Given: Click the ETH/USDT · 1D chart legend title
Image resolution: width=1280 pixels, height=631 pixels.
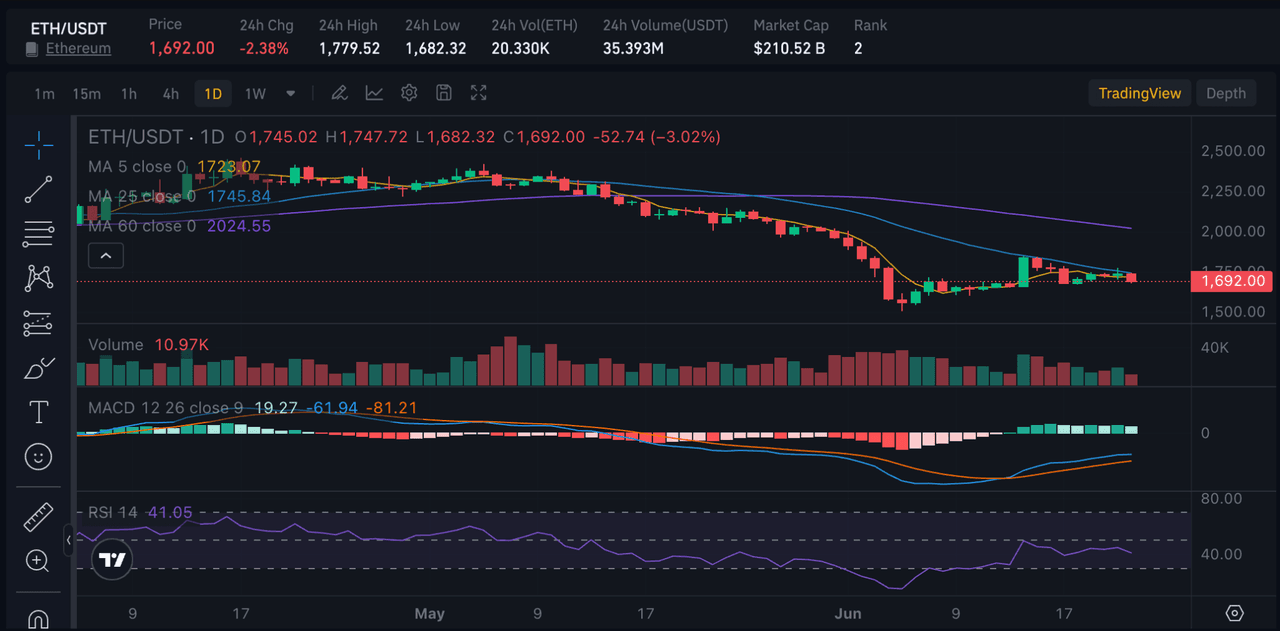Looking at the screenshot, I should point(156,136).
